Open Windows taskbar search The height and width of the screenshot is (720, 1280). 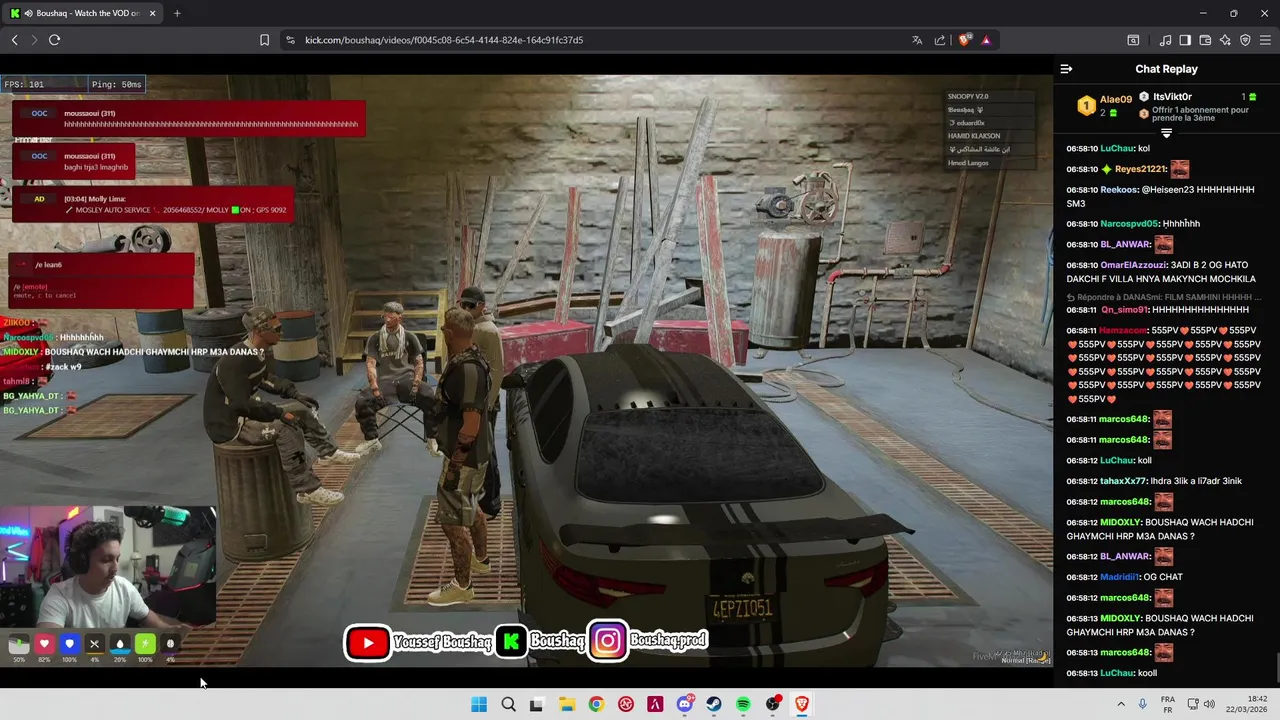(508, 704)
